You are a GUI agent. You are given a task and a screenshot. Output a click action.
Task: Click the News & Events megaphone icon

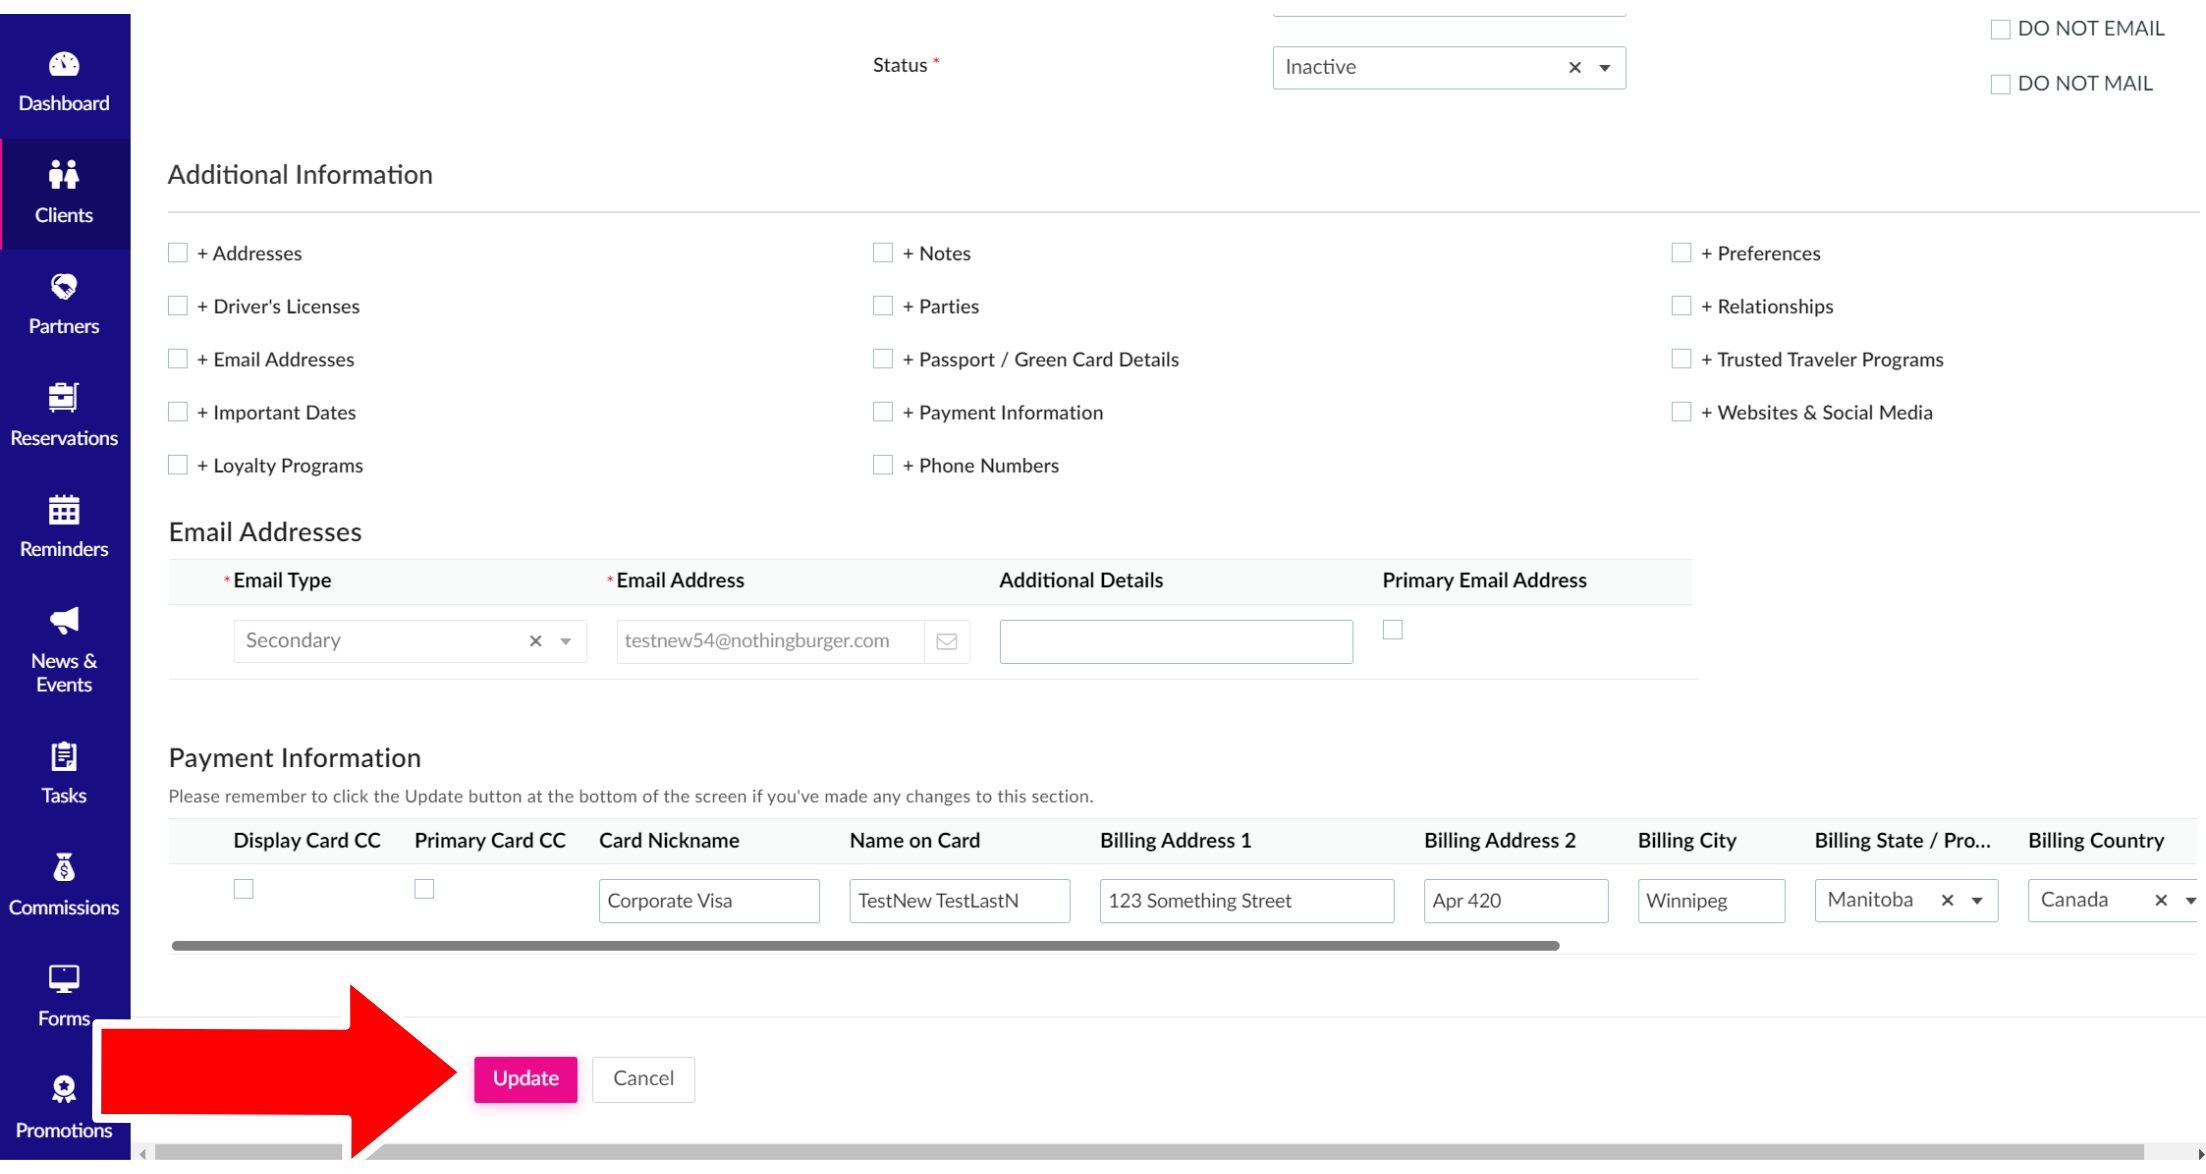pyautogui.click(x=64, y=621)
